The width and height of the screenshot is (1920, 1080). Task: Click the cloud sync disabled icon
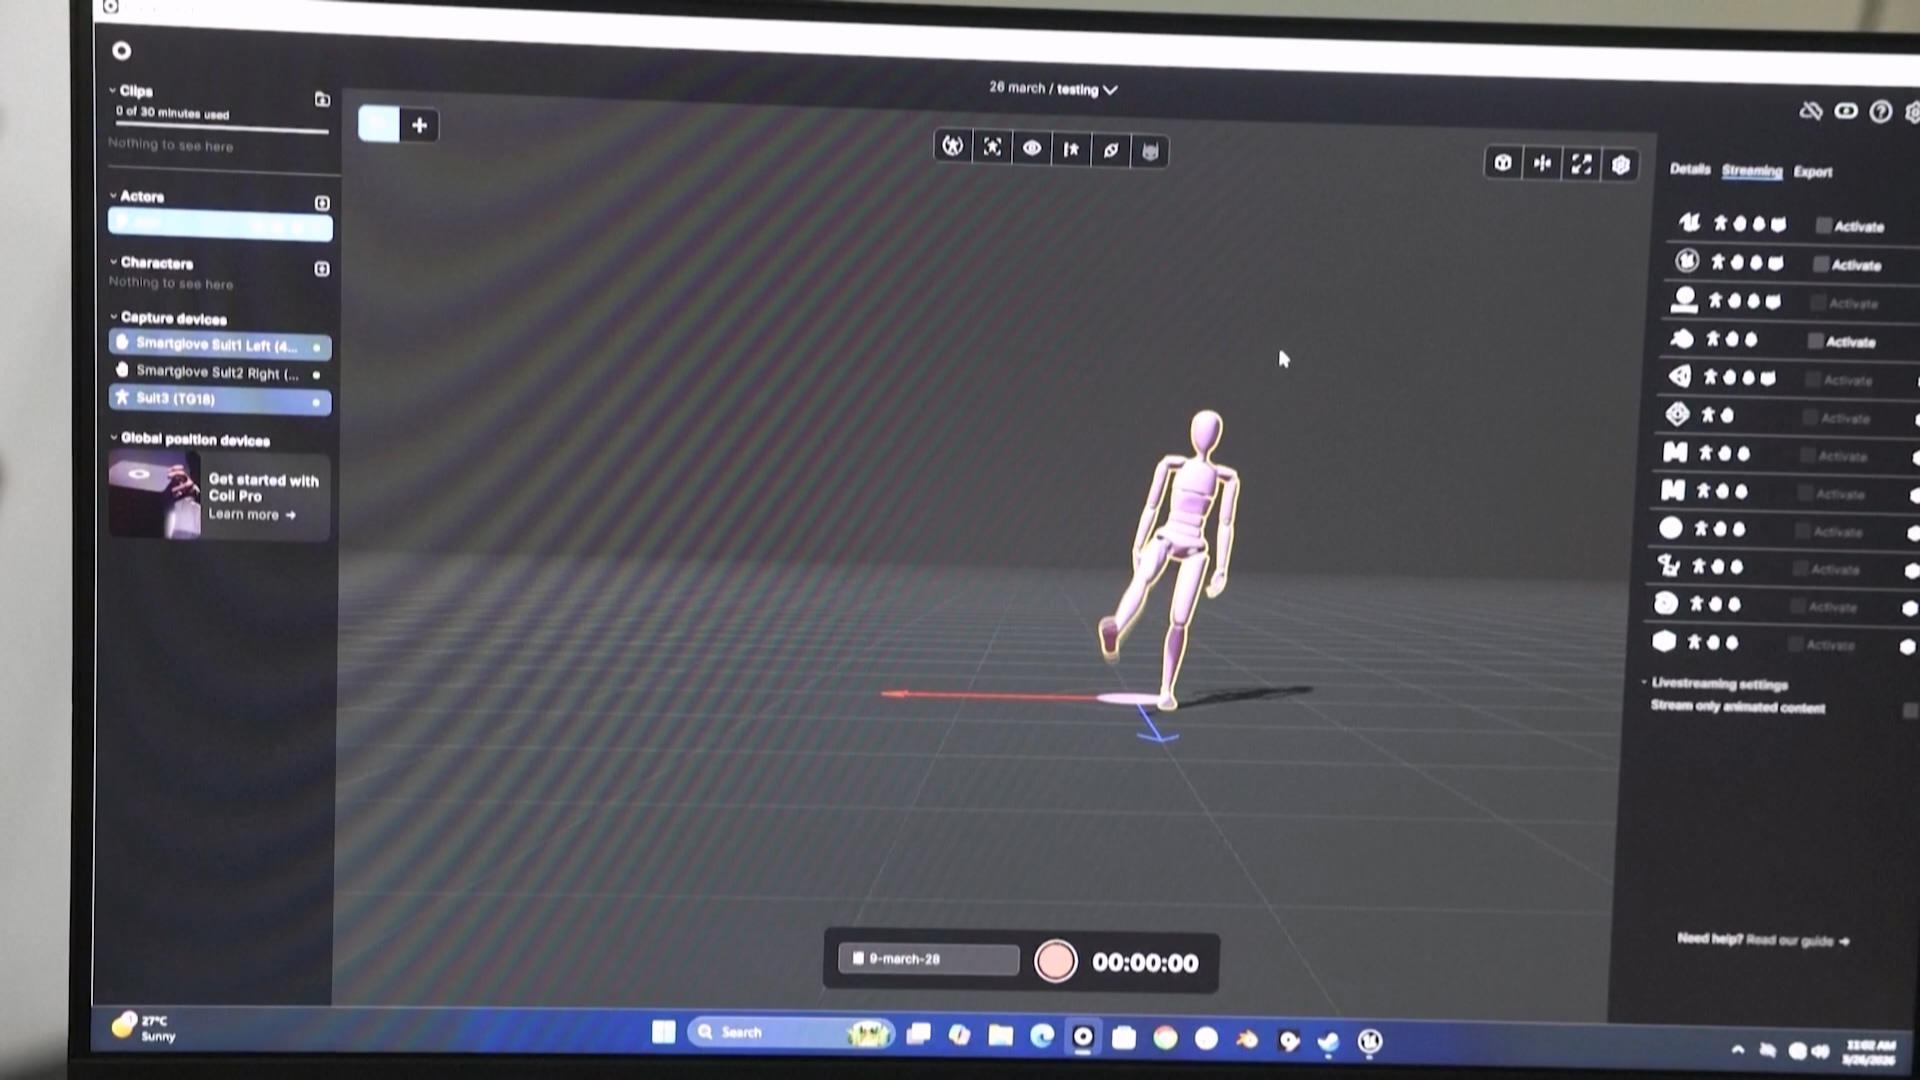point(1810,111)
